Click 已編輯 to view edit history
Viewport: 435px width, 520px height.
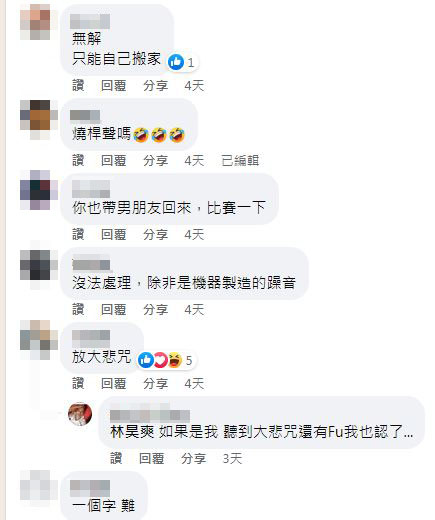coord(240,160)
